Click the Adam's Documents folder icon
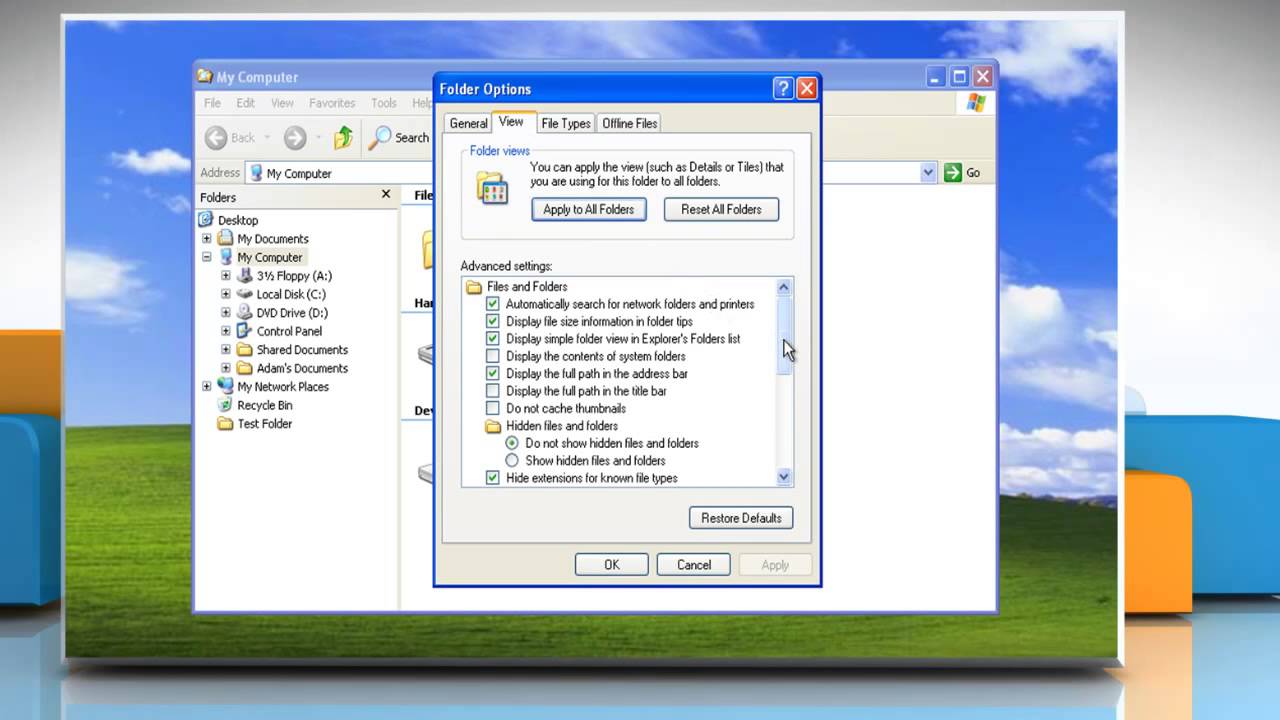Image resolution: width=1280 pixels, height=720 pixels. (244, 368)
